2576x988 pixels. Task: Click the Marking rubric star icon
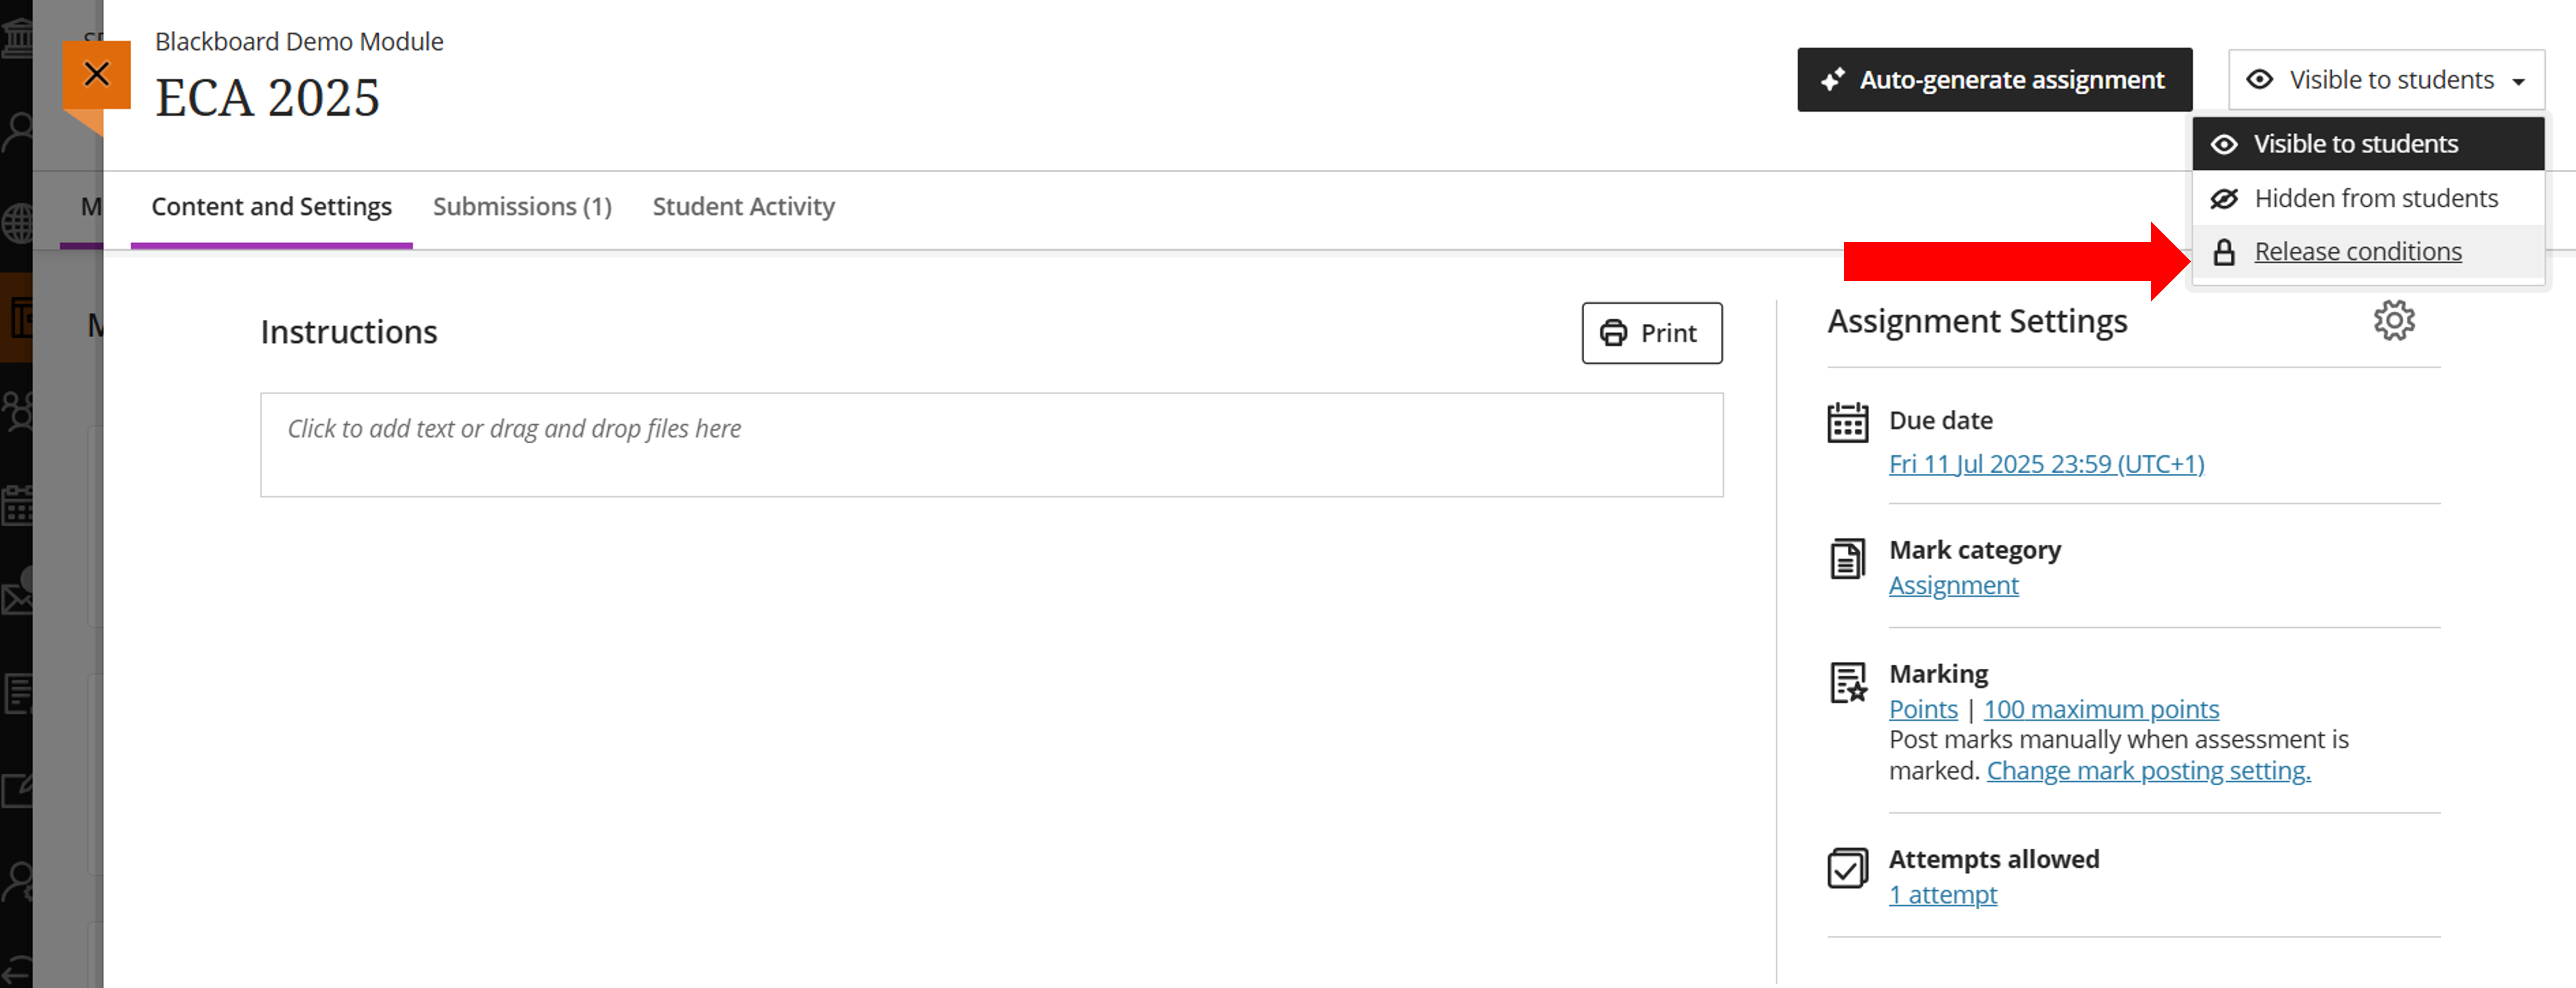(x=1848, y=683)
